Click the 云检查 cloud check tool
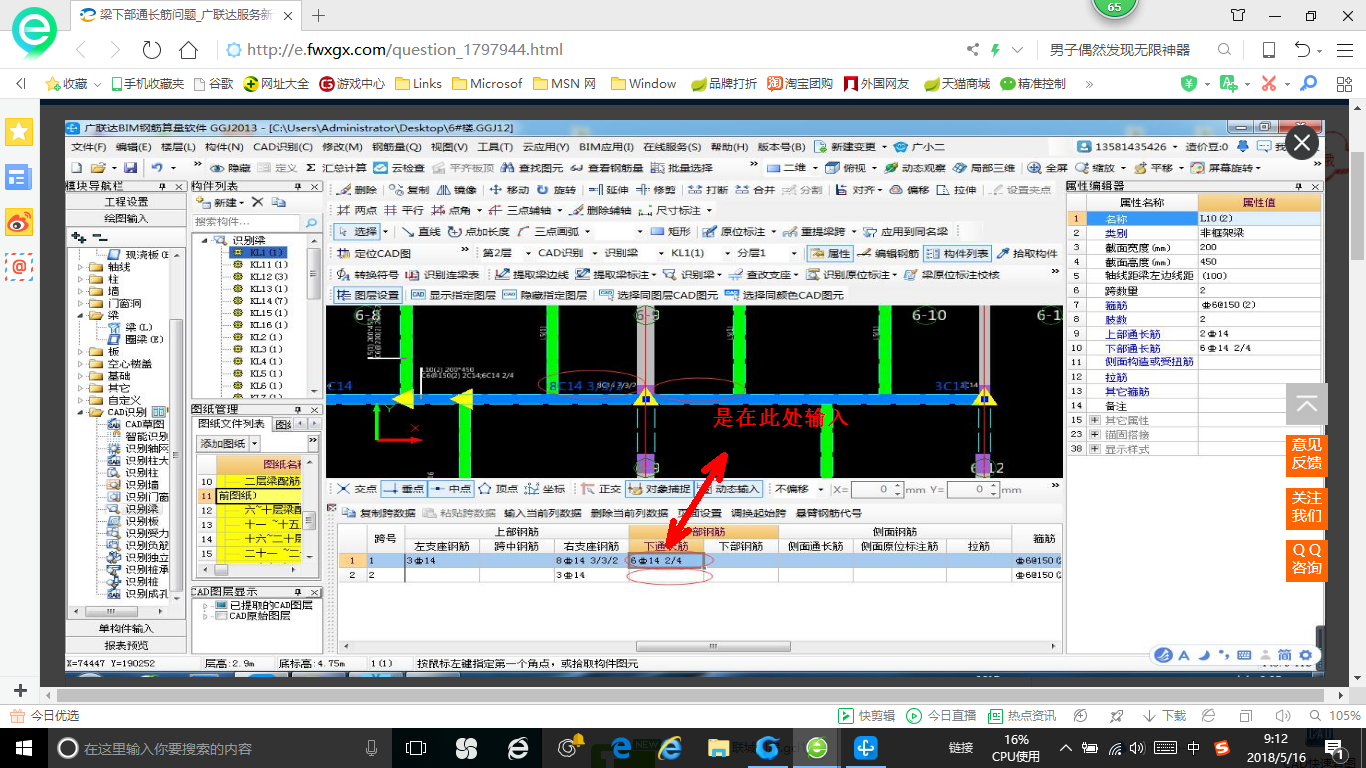This screenshot has width=1366, height=768. (x=399, y=168)
